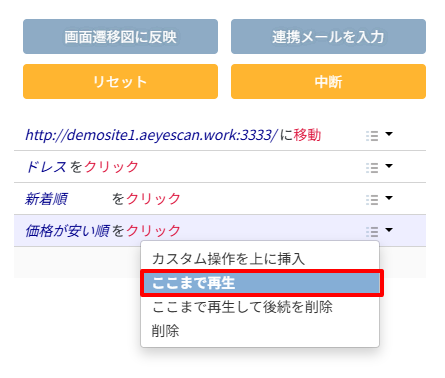
Task: Click the orange リセット button
Action: pyautogui.click(x=120, y=81)
